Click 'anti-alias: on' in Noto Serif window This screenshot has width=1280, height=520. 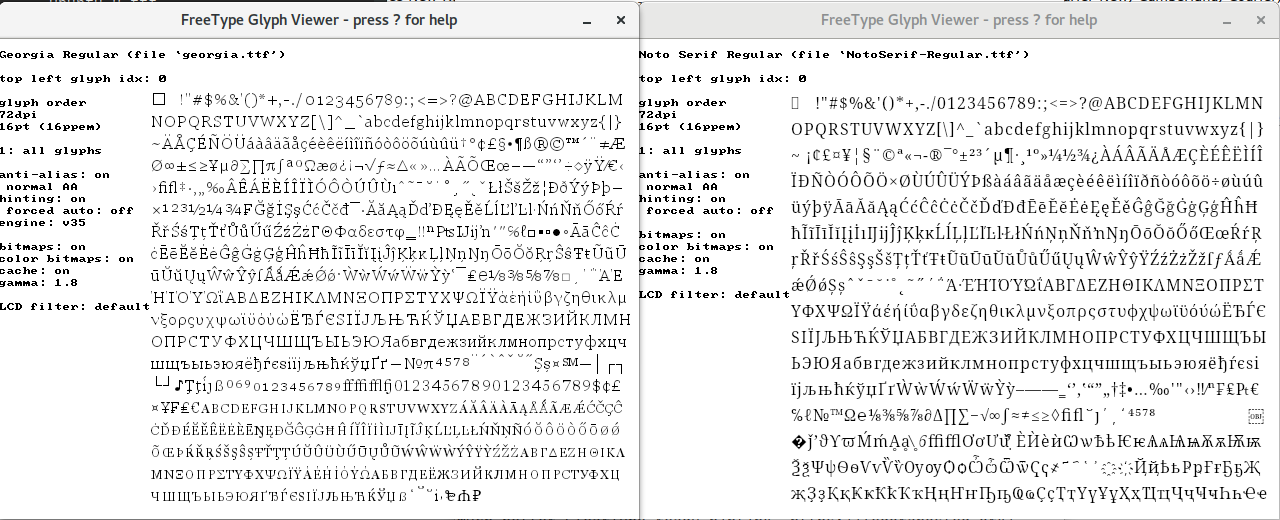[695, 174]
